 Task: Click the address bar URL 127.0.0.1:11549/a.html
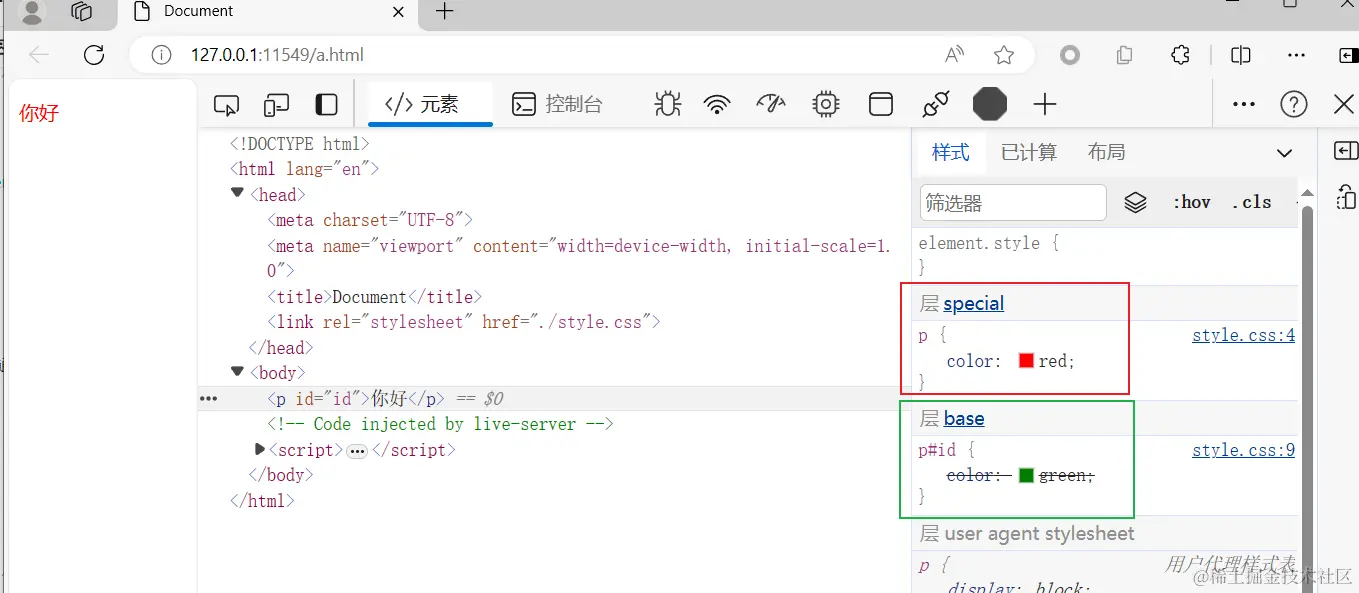[277, 55]
